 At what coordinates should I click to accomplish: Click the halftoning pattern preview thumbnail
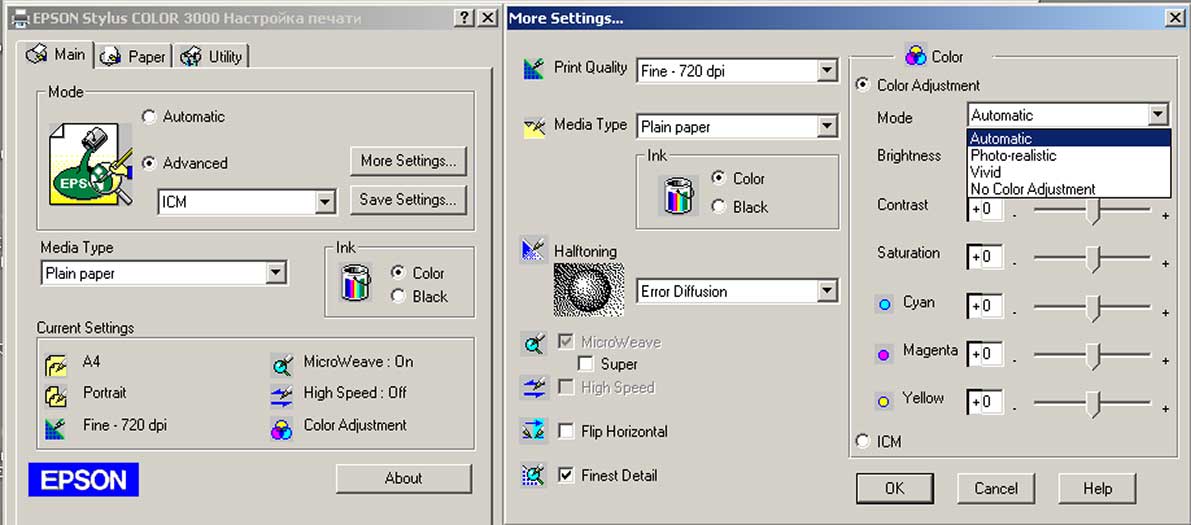point(589,290)
